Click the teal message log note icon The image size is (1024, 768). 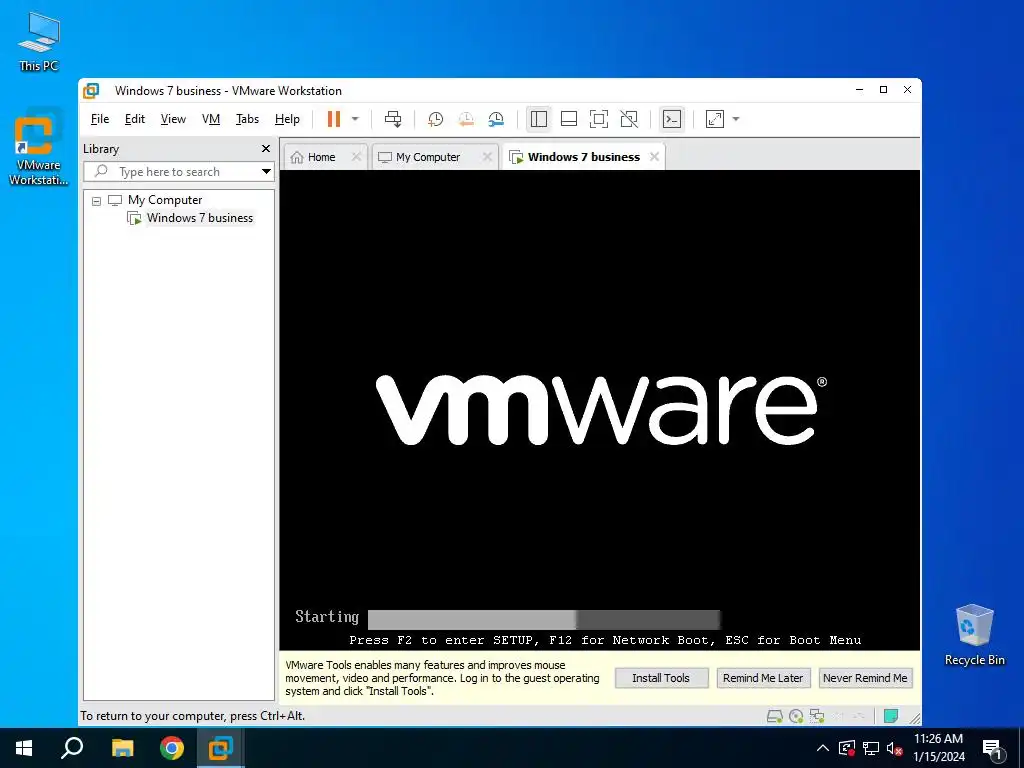[x=891, y=716]
